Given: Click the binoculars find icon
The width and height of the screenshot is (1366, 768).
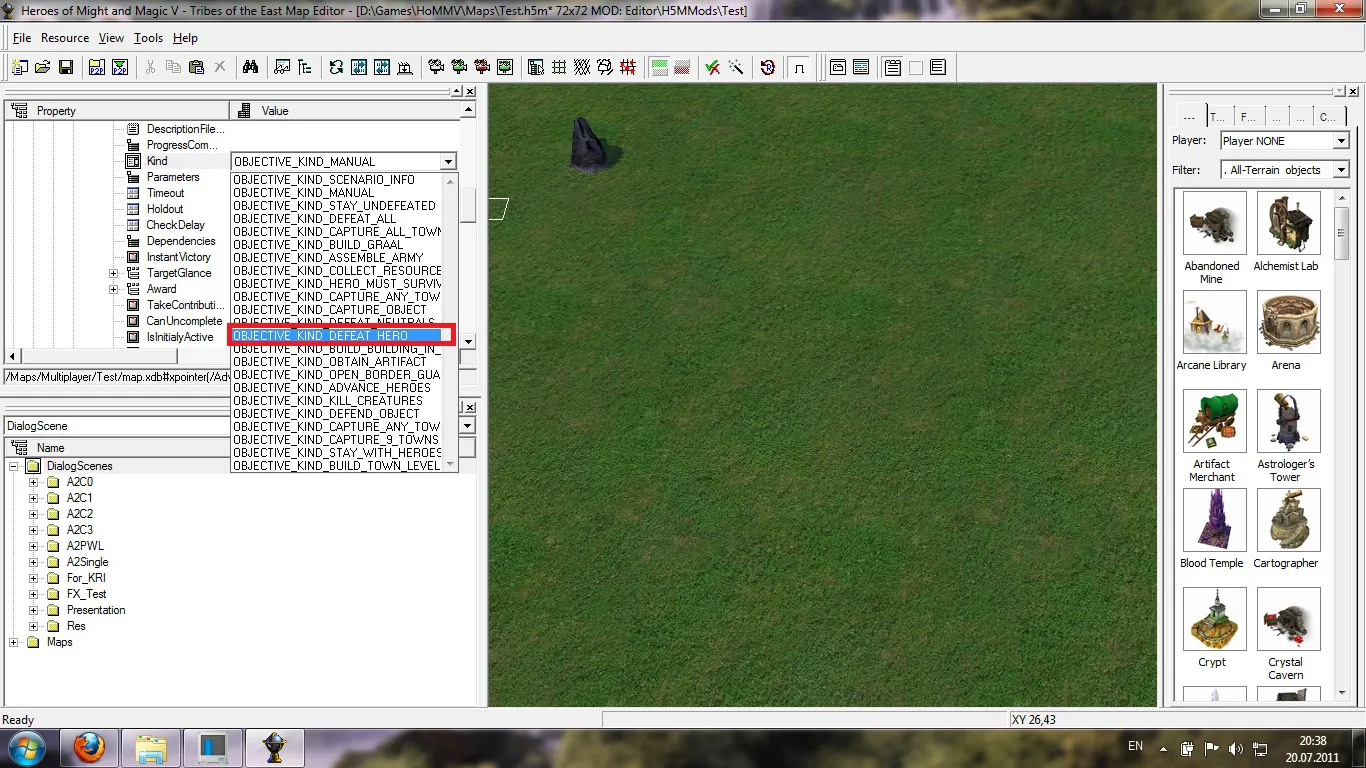Looking at the screenshot, I should pos(251,67).
